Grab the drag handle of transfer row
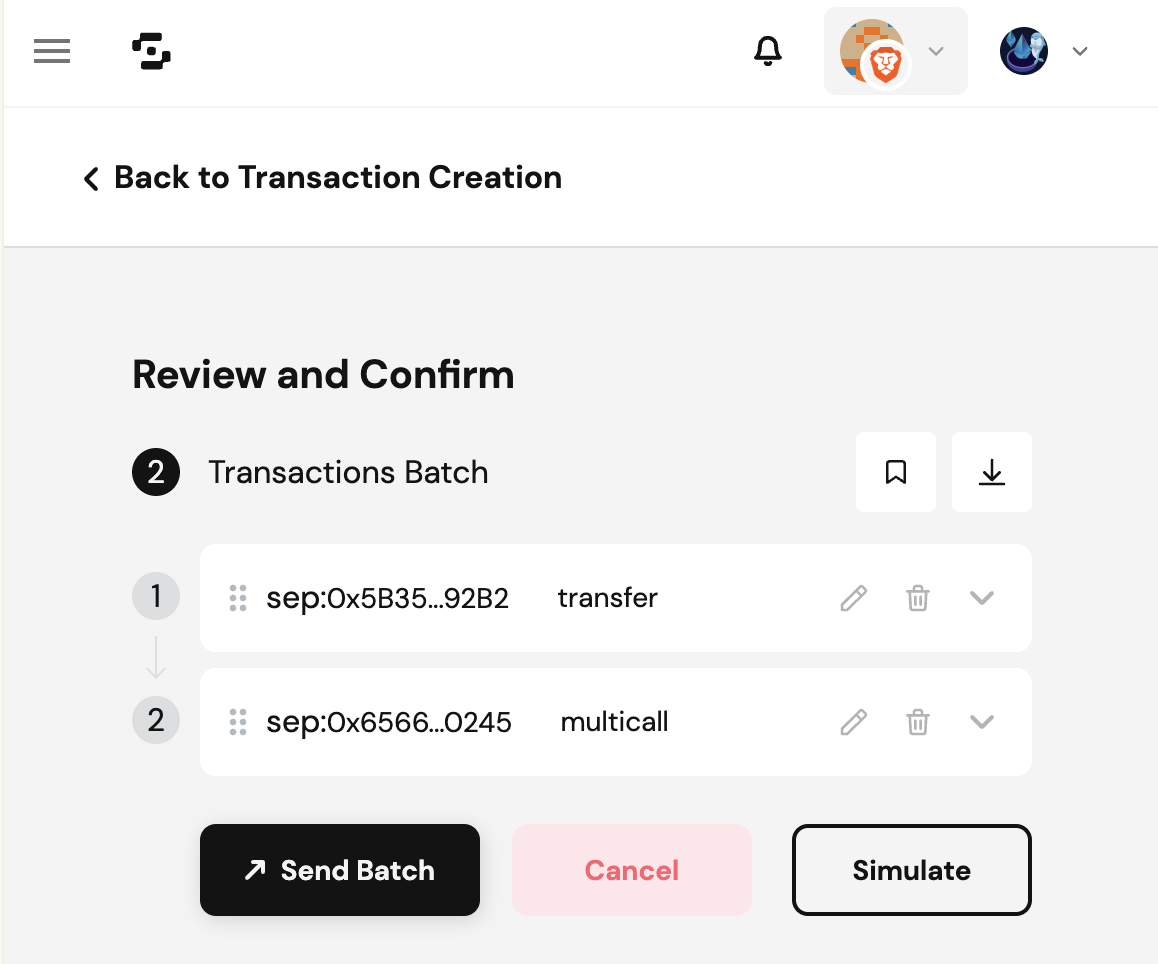The width and height of the screenshot is (1158, 964). point(238,598)
